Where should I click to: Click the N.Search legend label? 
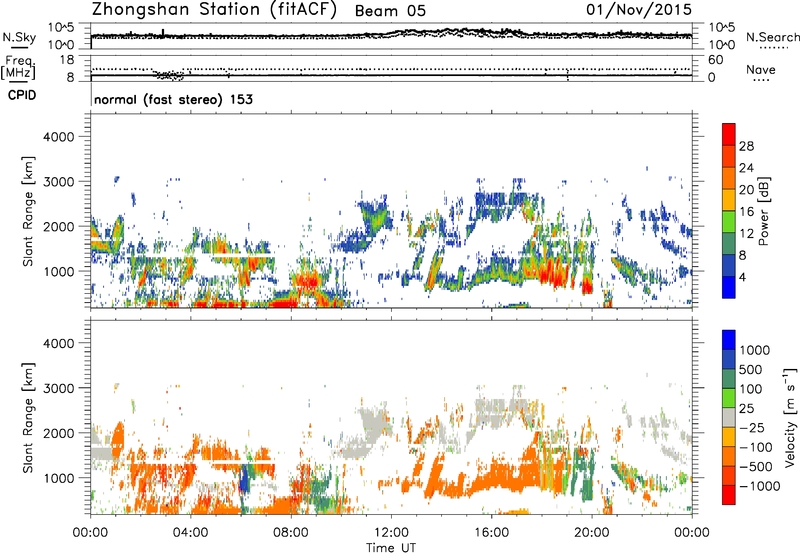click(x=772, y=37)
